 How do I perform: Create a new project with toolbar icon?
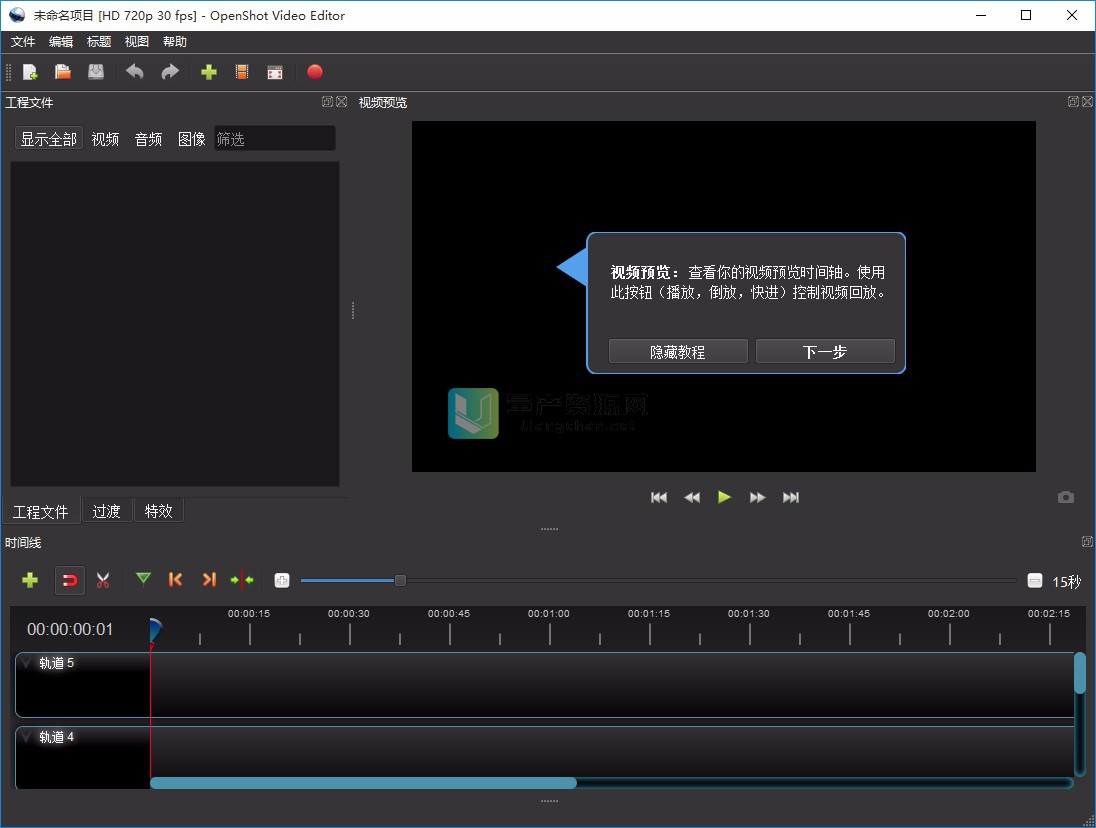point(30,72)
